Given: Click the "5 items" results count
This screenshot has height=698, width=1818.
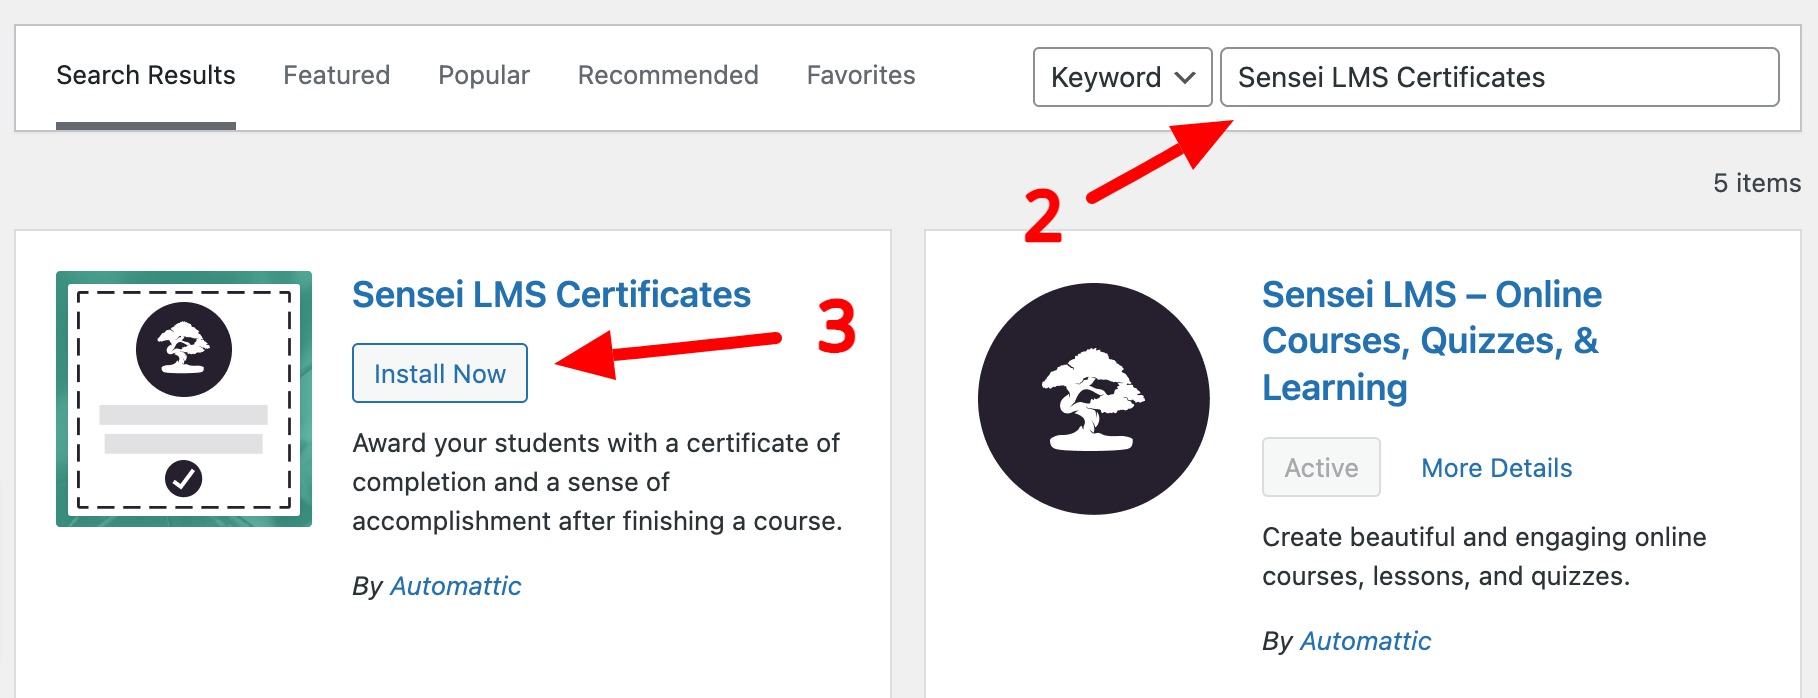Looking at the screenshot, I should pyautogui.click(x=1756, y=183).
